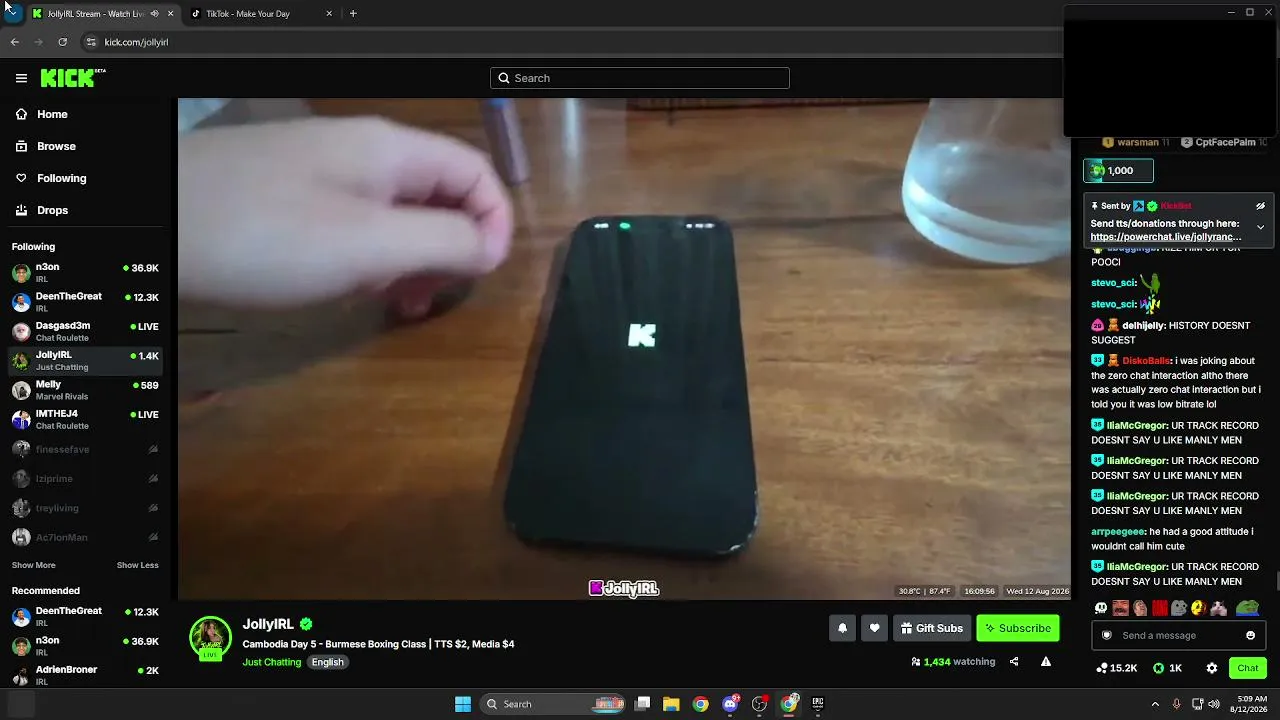Image resolution: width=1280 pixels, height=720 pixels.
Task: Expand the pinned message chevron
Action: (x=1260, y=227)
